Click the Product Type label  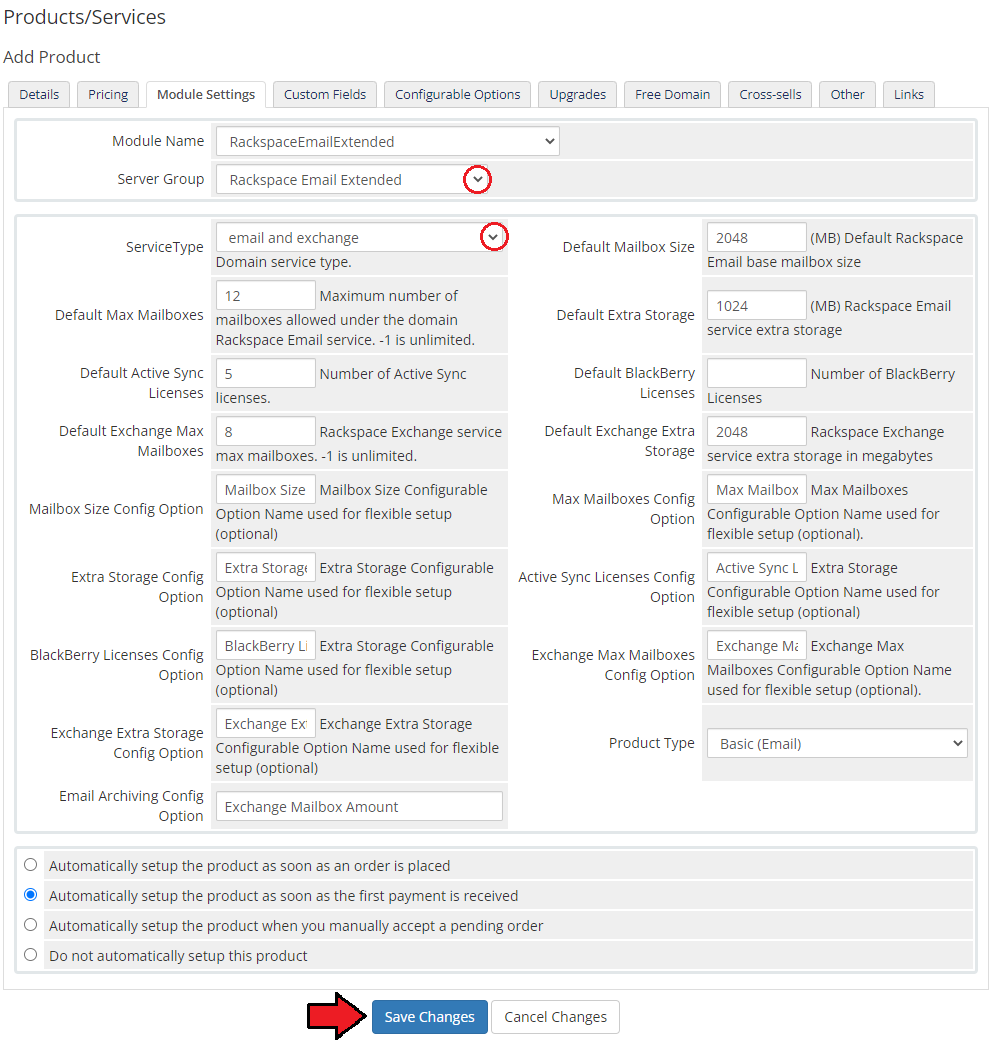click(x=652, y=743)
